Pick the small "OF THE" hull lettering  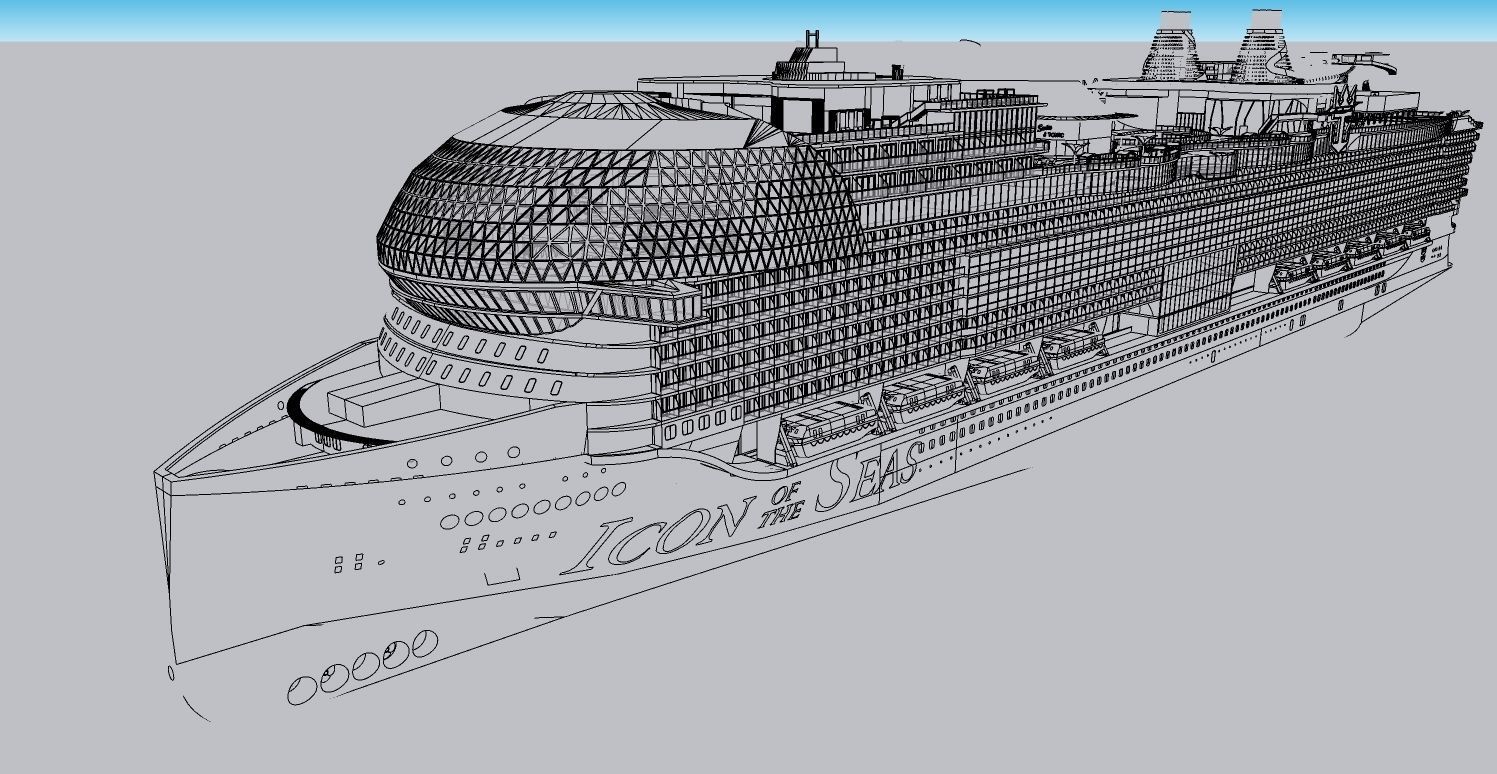click(x=783, y=507)
